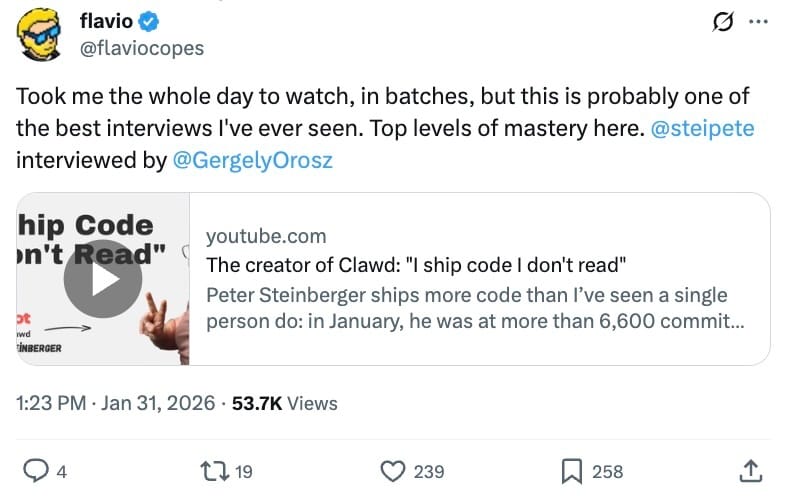Open the @GergelyOrosz mention link
Screen dimensions: 791x496
[x=252, y=159]
